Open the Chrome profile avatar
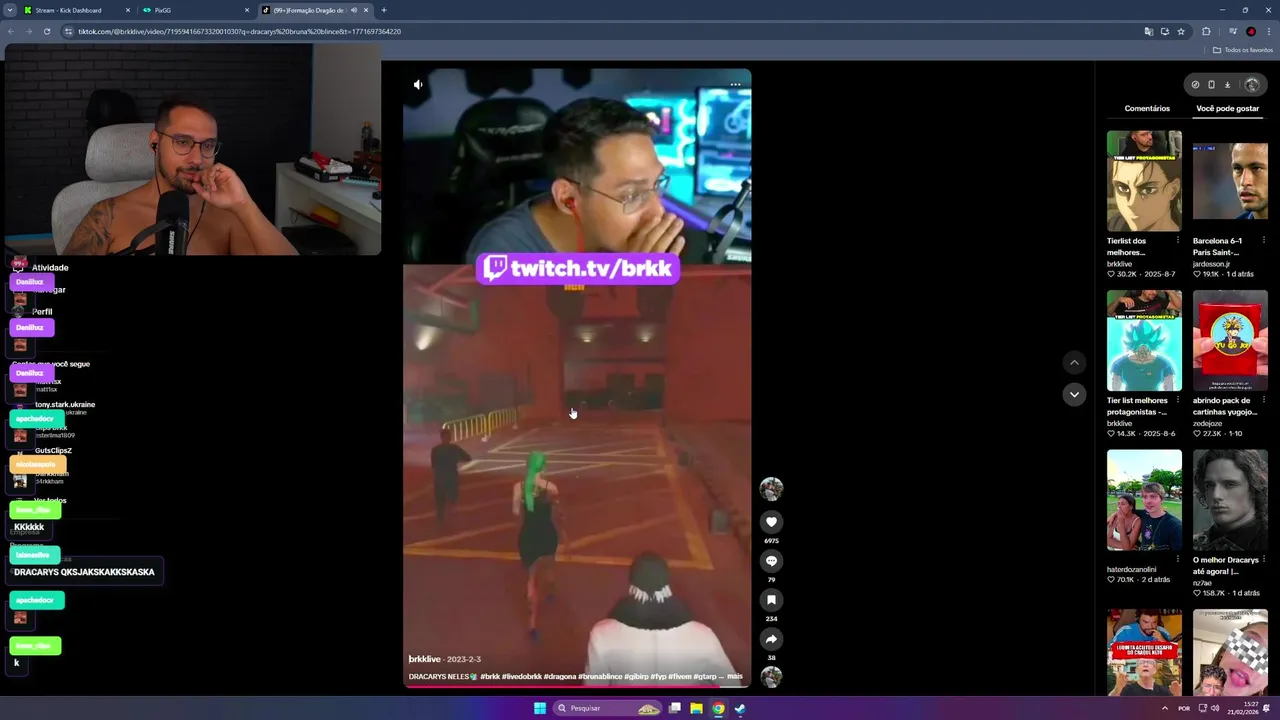Screen dimensions: 1280x720 [1250, 31]
